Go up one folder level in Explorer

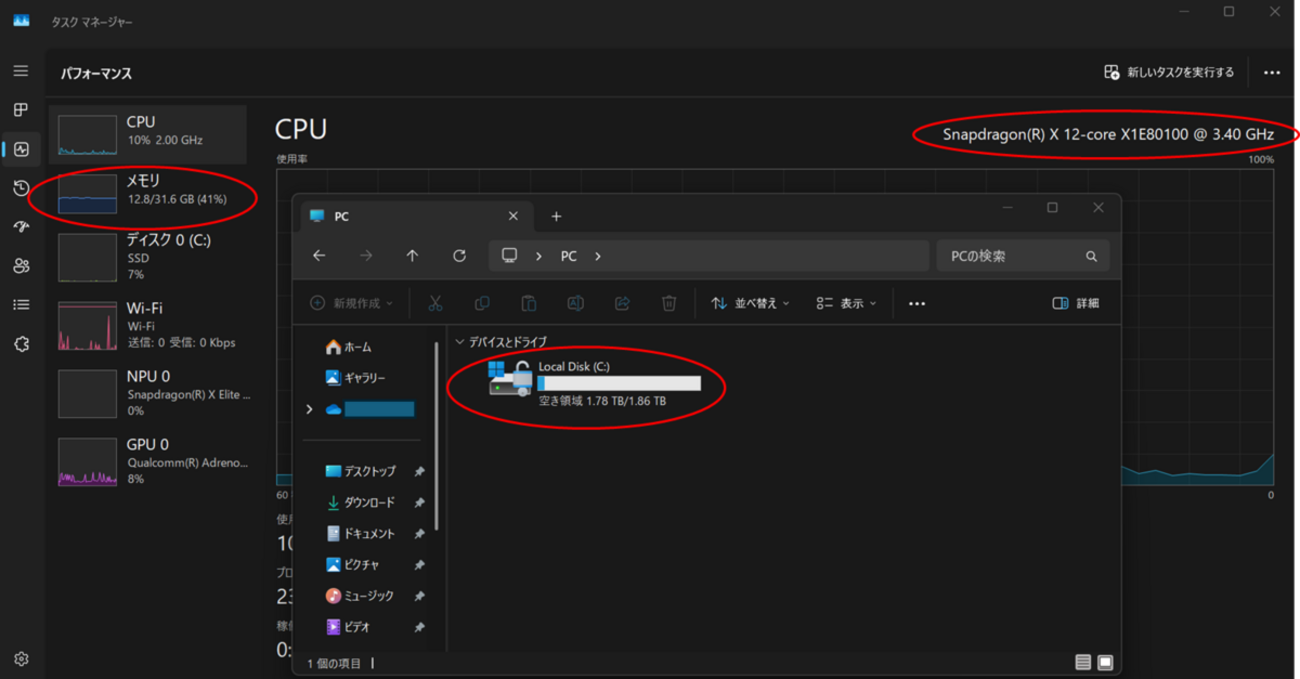tap(412, 256)
